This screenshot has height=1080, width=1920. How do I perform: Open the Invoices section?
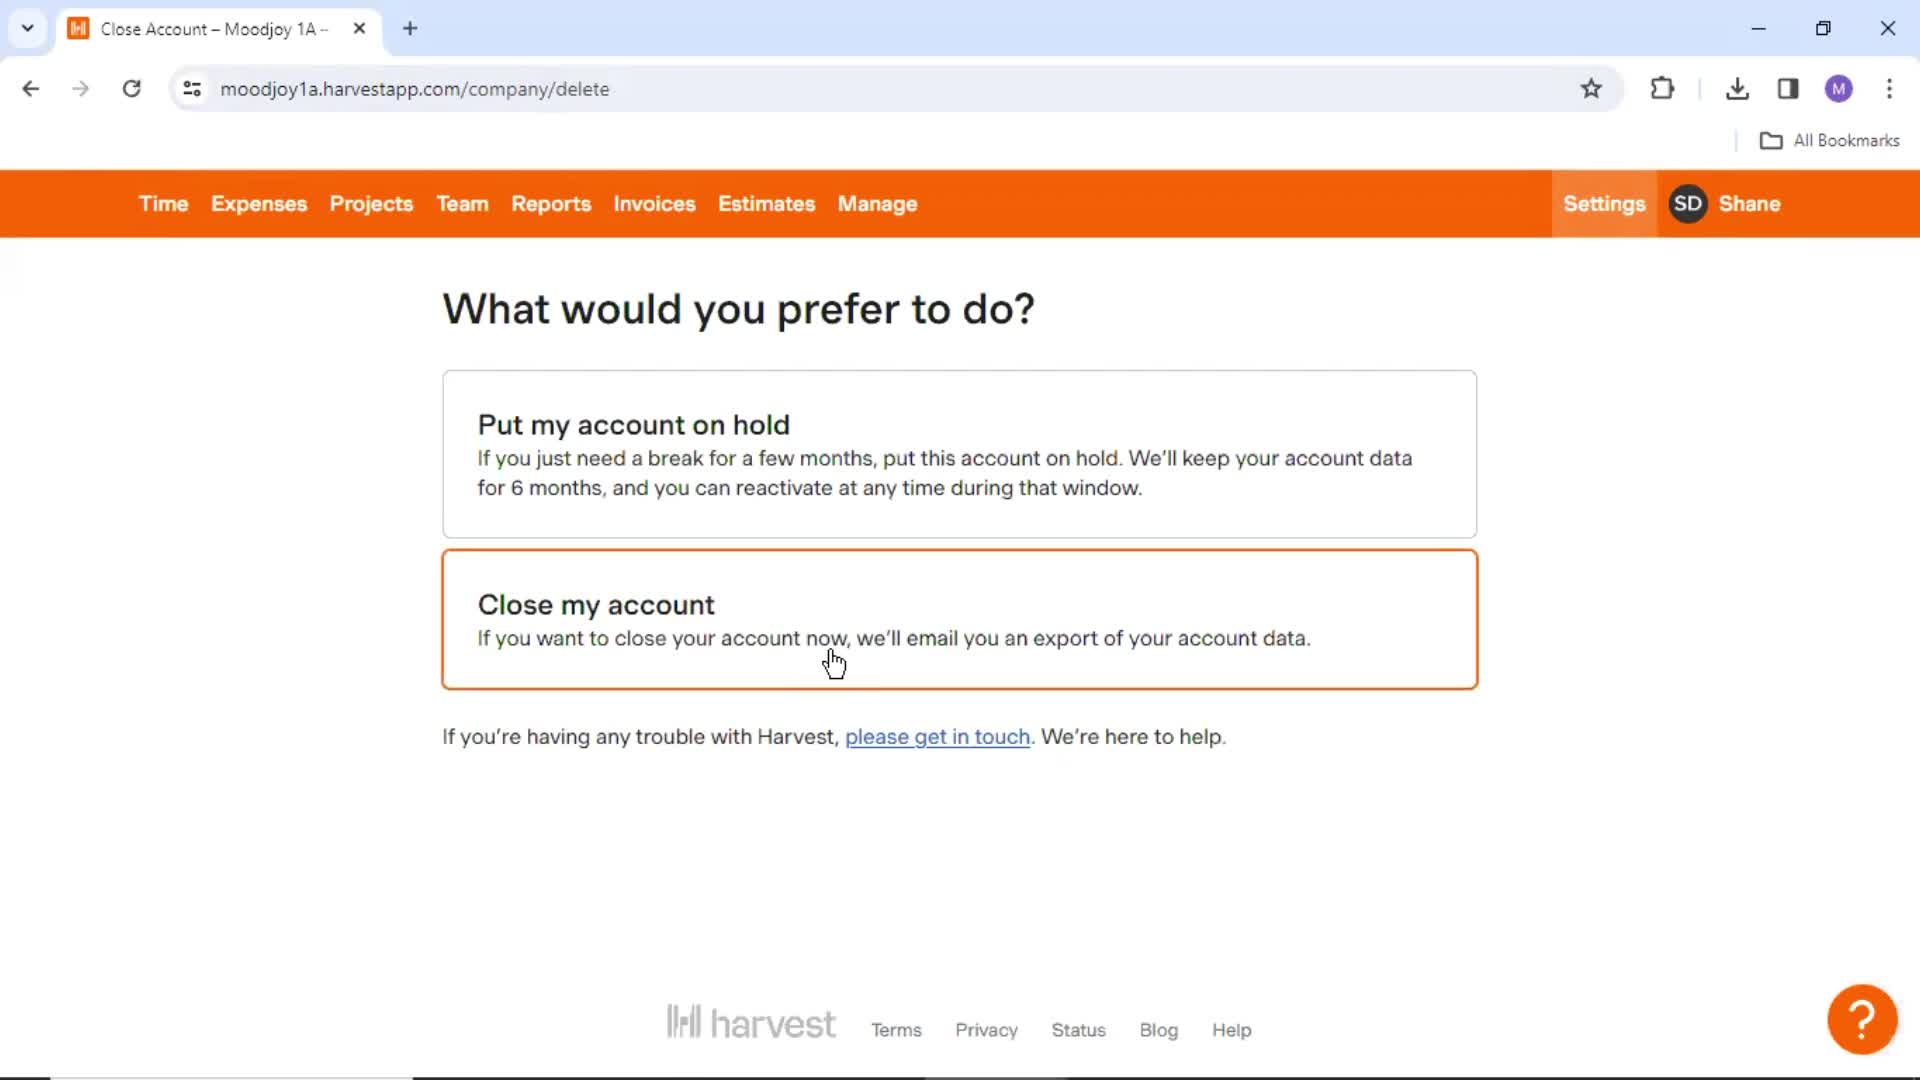(654, 203)
